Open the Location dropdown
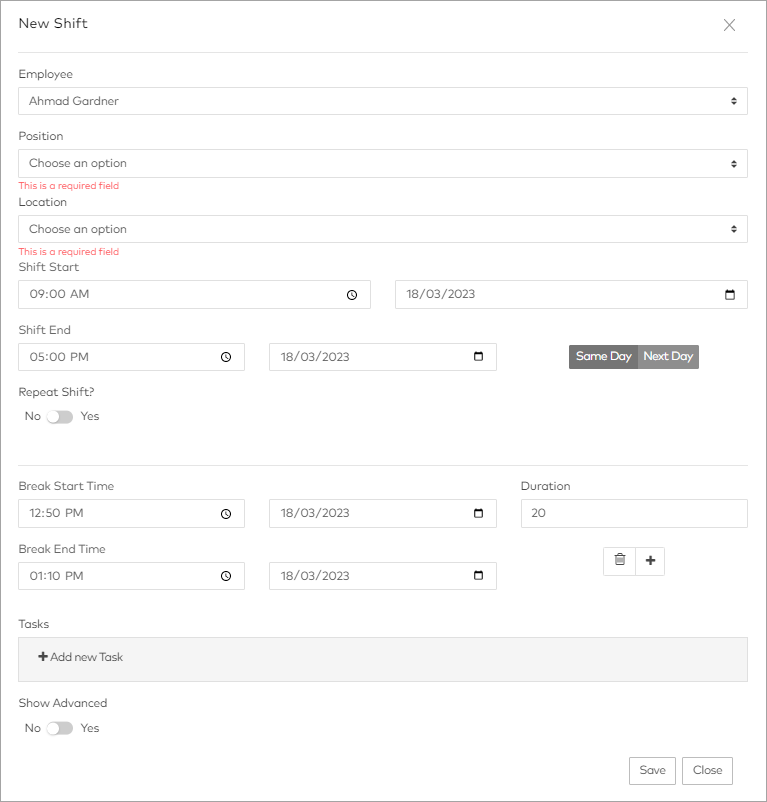The image size is (767, 802). click(x=383, y=229)
